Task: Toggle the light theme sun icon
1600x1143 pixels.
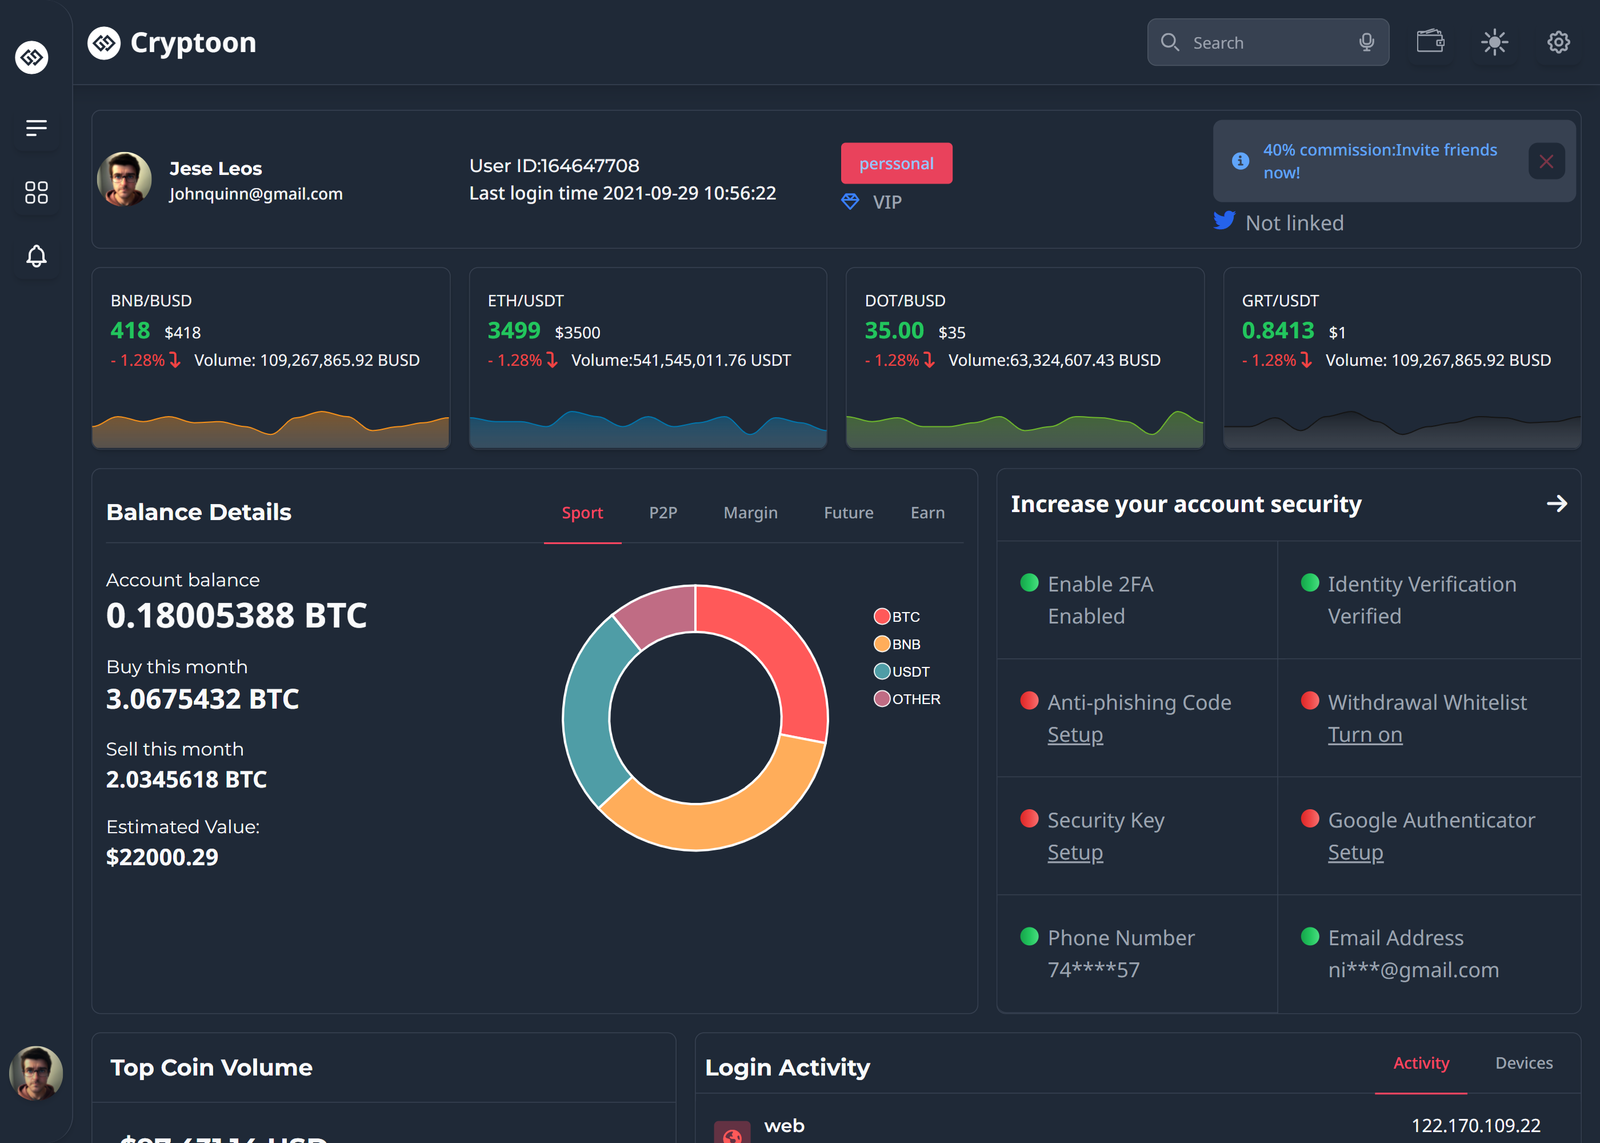Action: 1494,42
